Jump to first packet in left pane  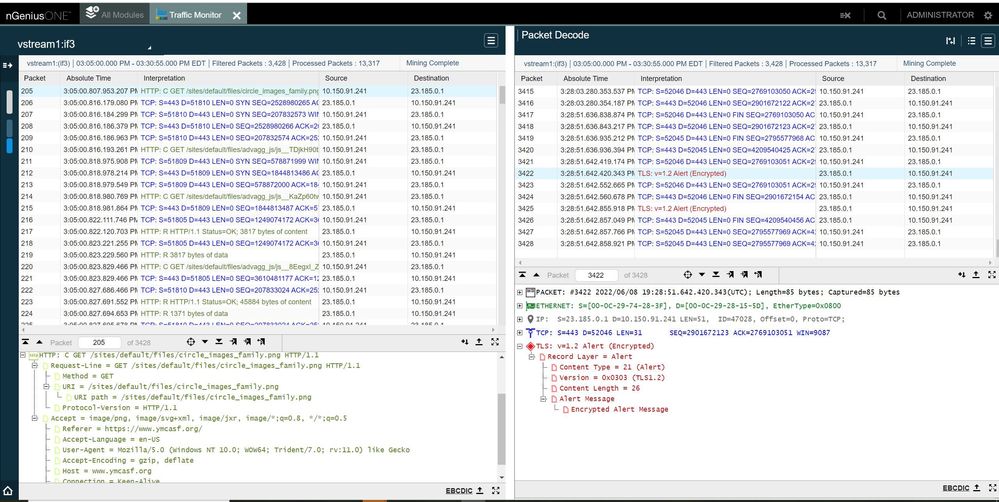(27, 342)
